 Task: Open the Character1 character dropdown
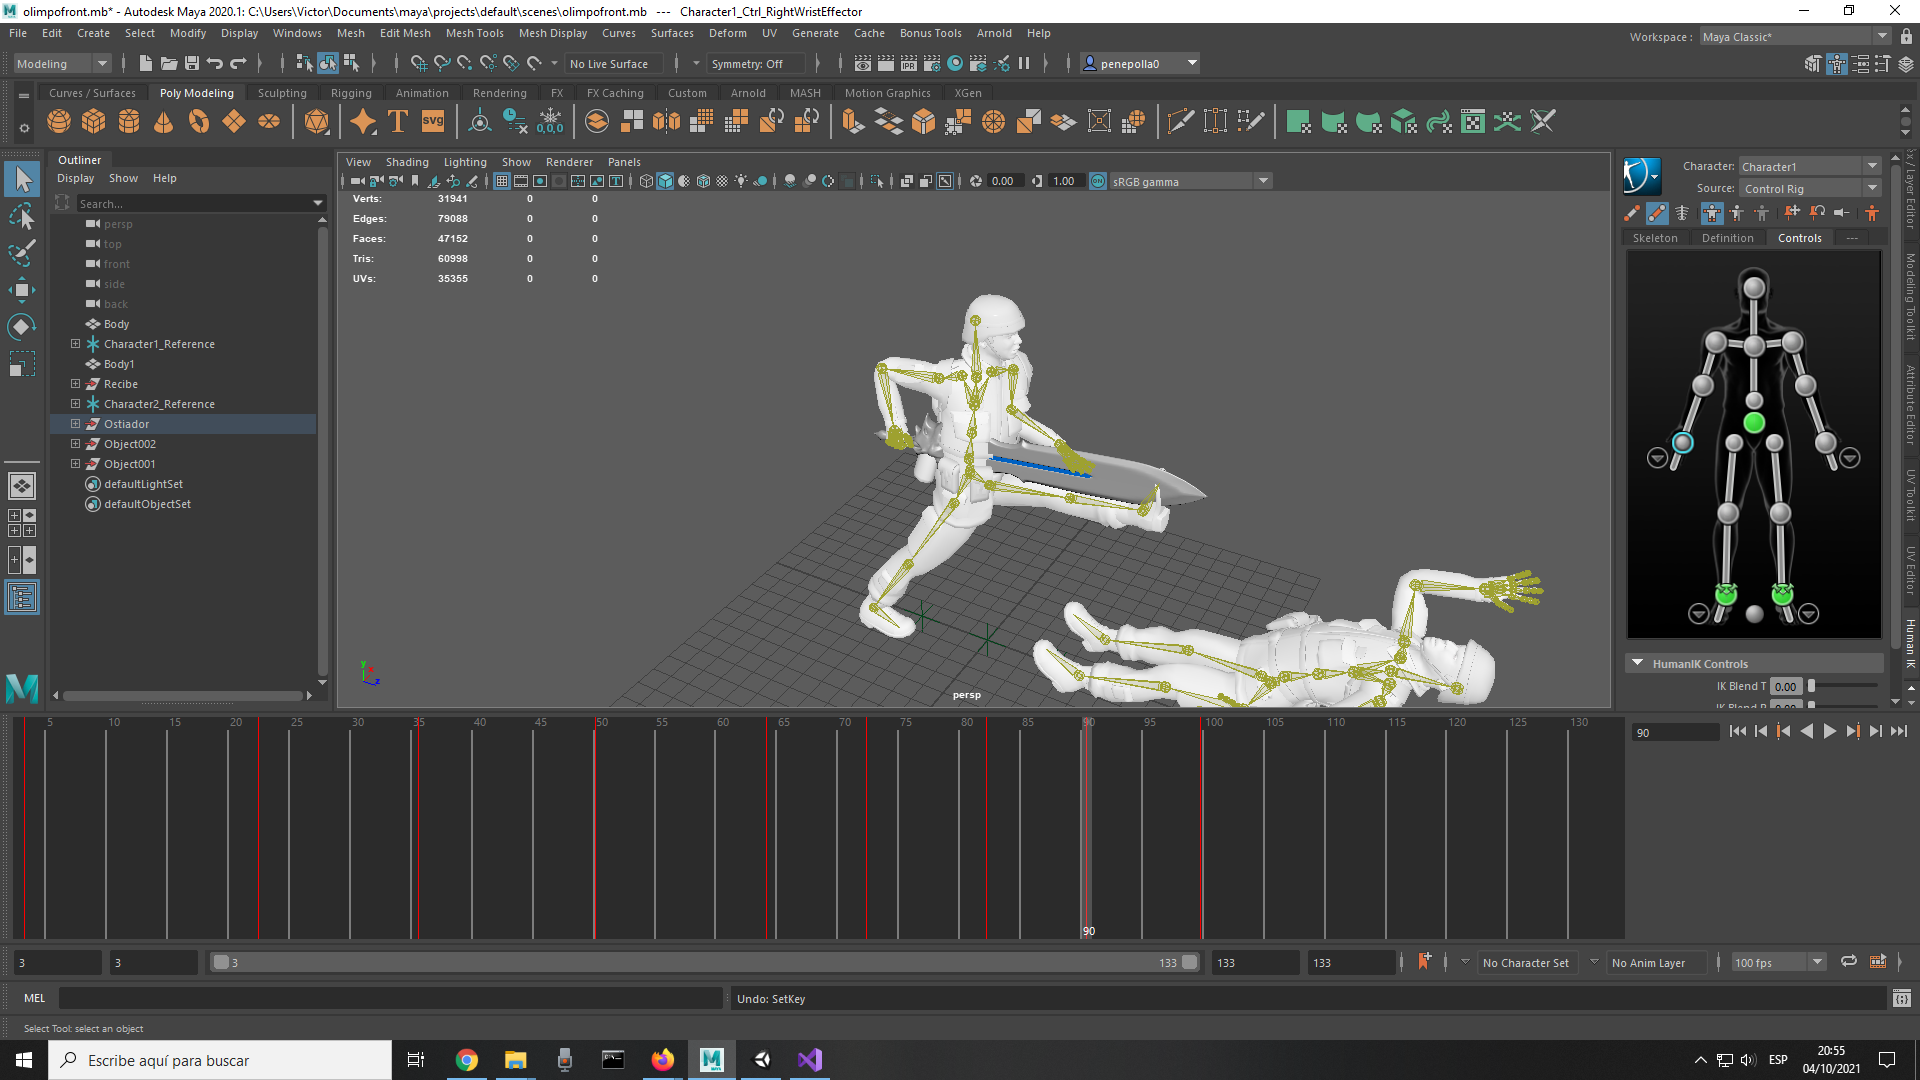[1810, 166]
